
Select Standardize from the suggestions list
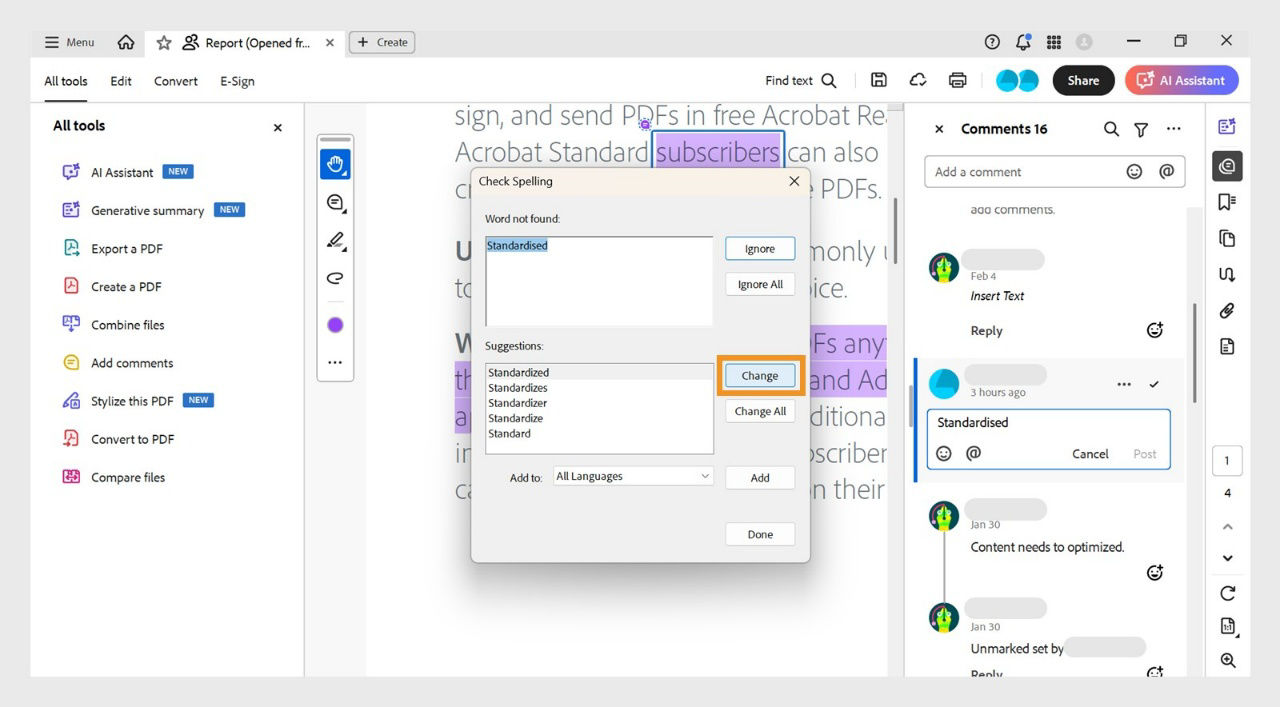tap(516, 418)
